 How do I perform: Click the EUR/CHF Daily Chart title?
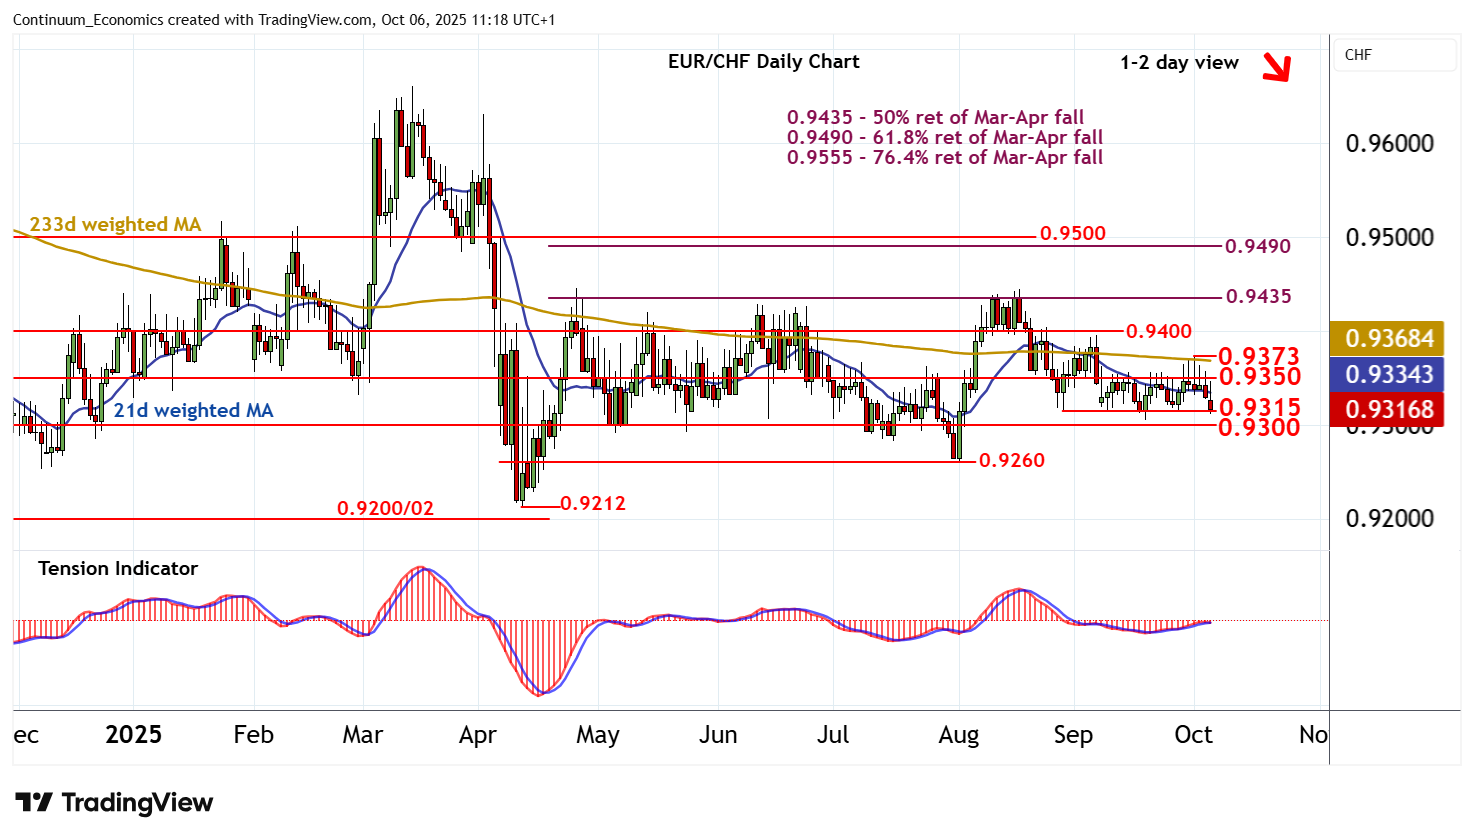763,62
